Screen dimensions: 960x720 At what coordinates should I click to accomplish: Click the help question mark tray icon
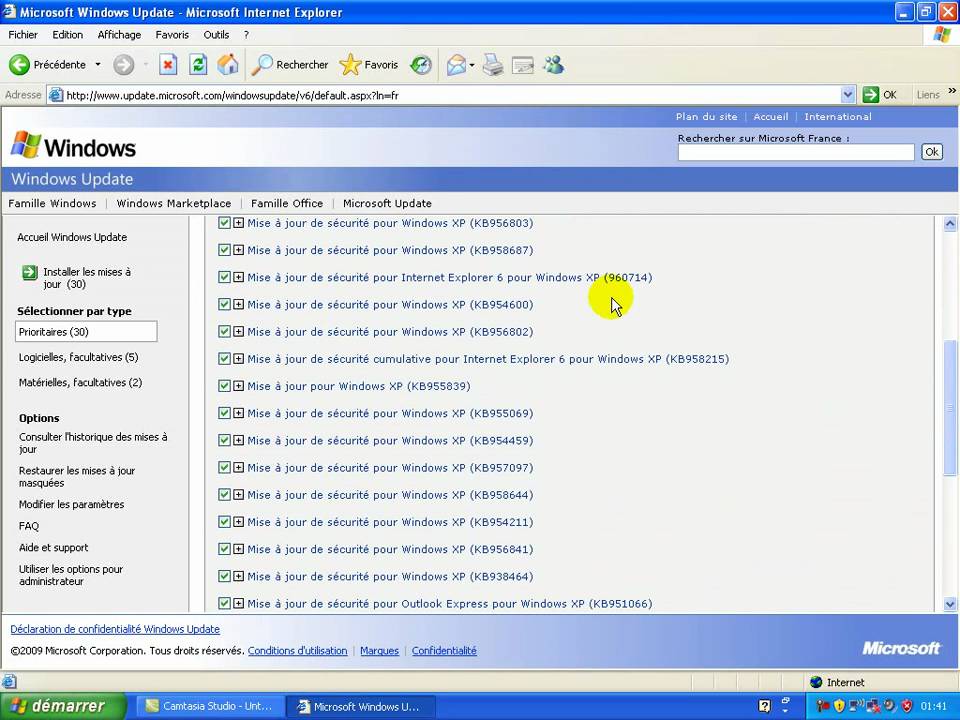[x=765, y=706]
